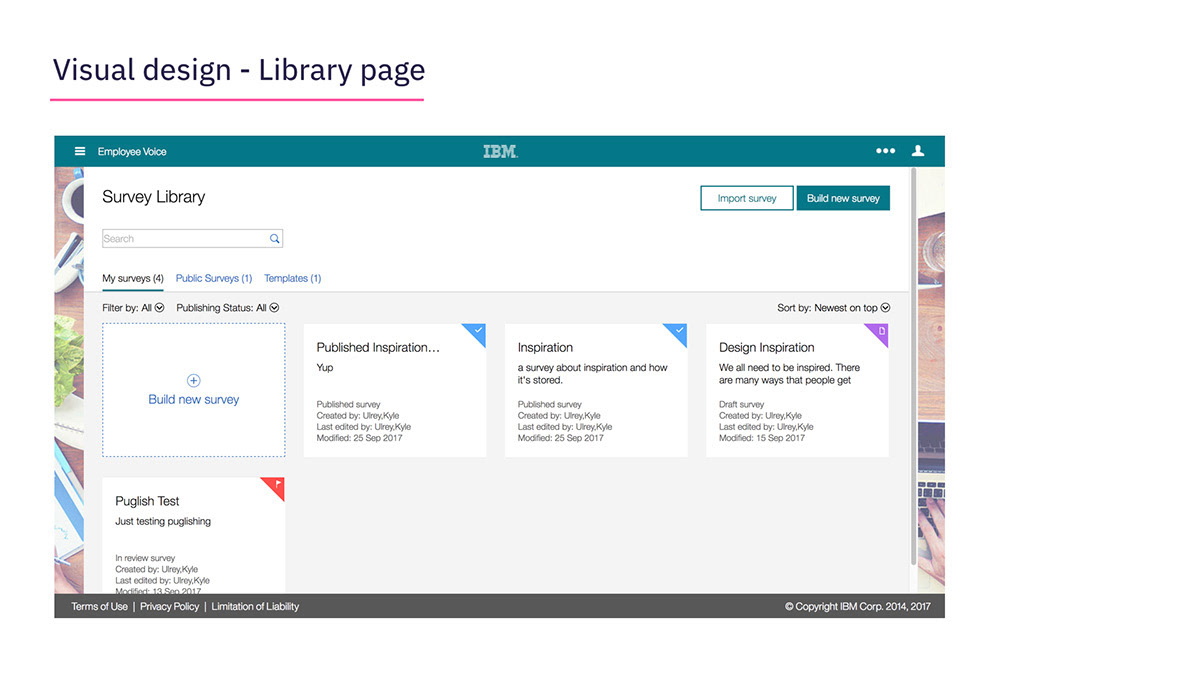
Task: Click the blue checkmark badge on Published Inspiration card
Action: click(x=474, y=335)
